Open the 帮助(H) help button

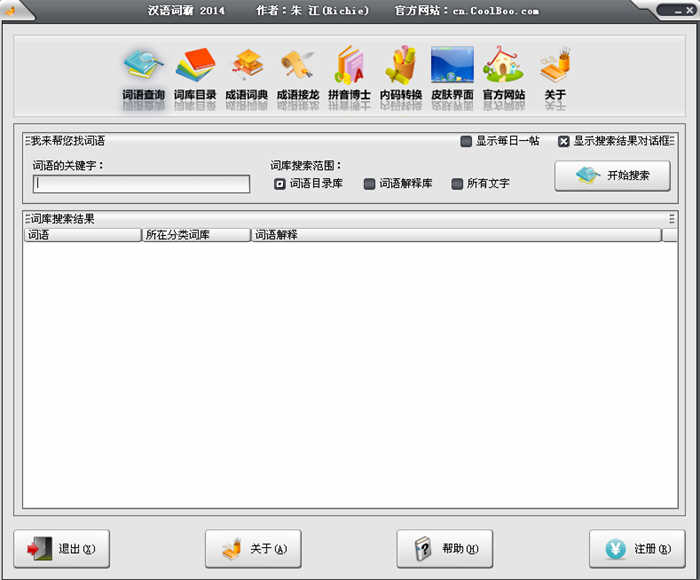coord(445,549)
